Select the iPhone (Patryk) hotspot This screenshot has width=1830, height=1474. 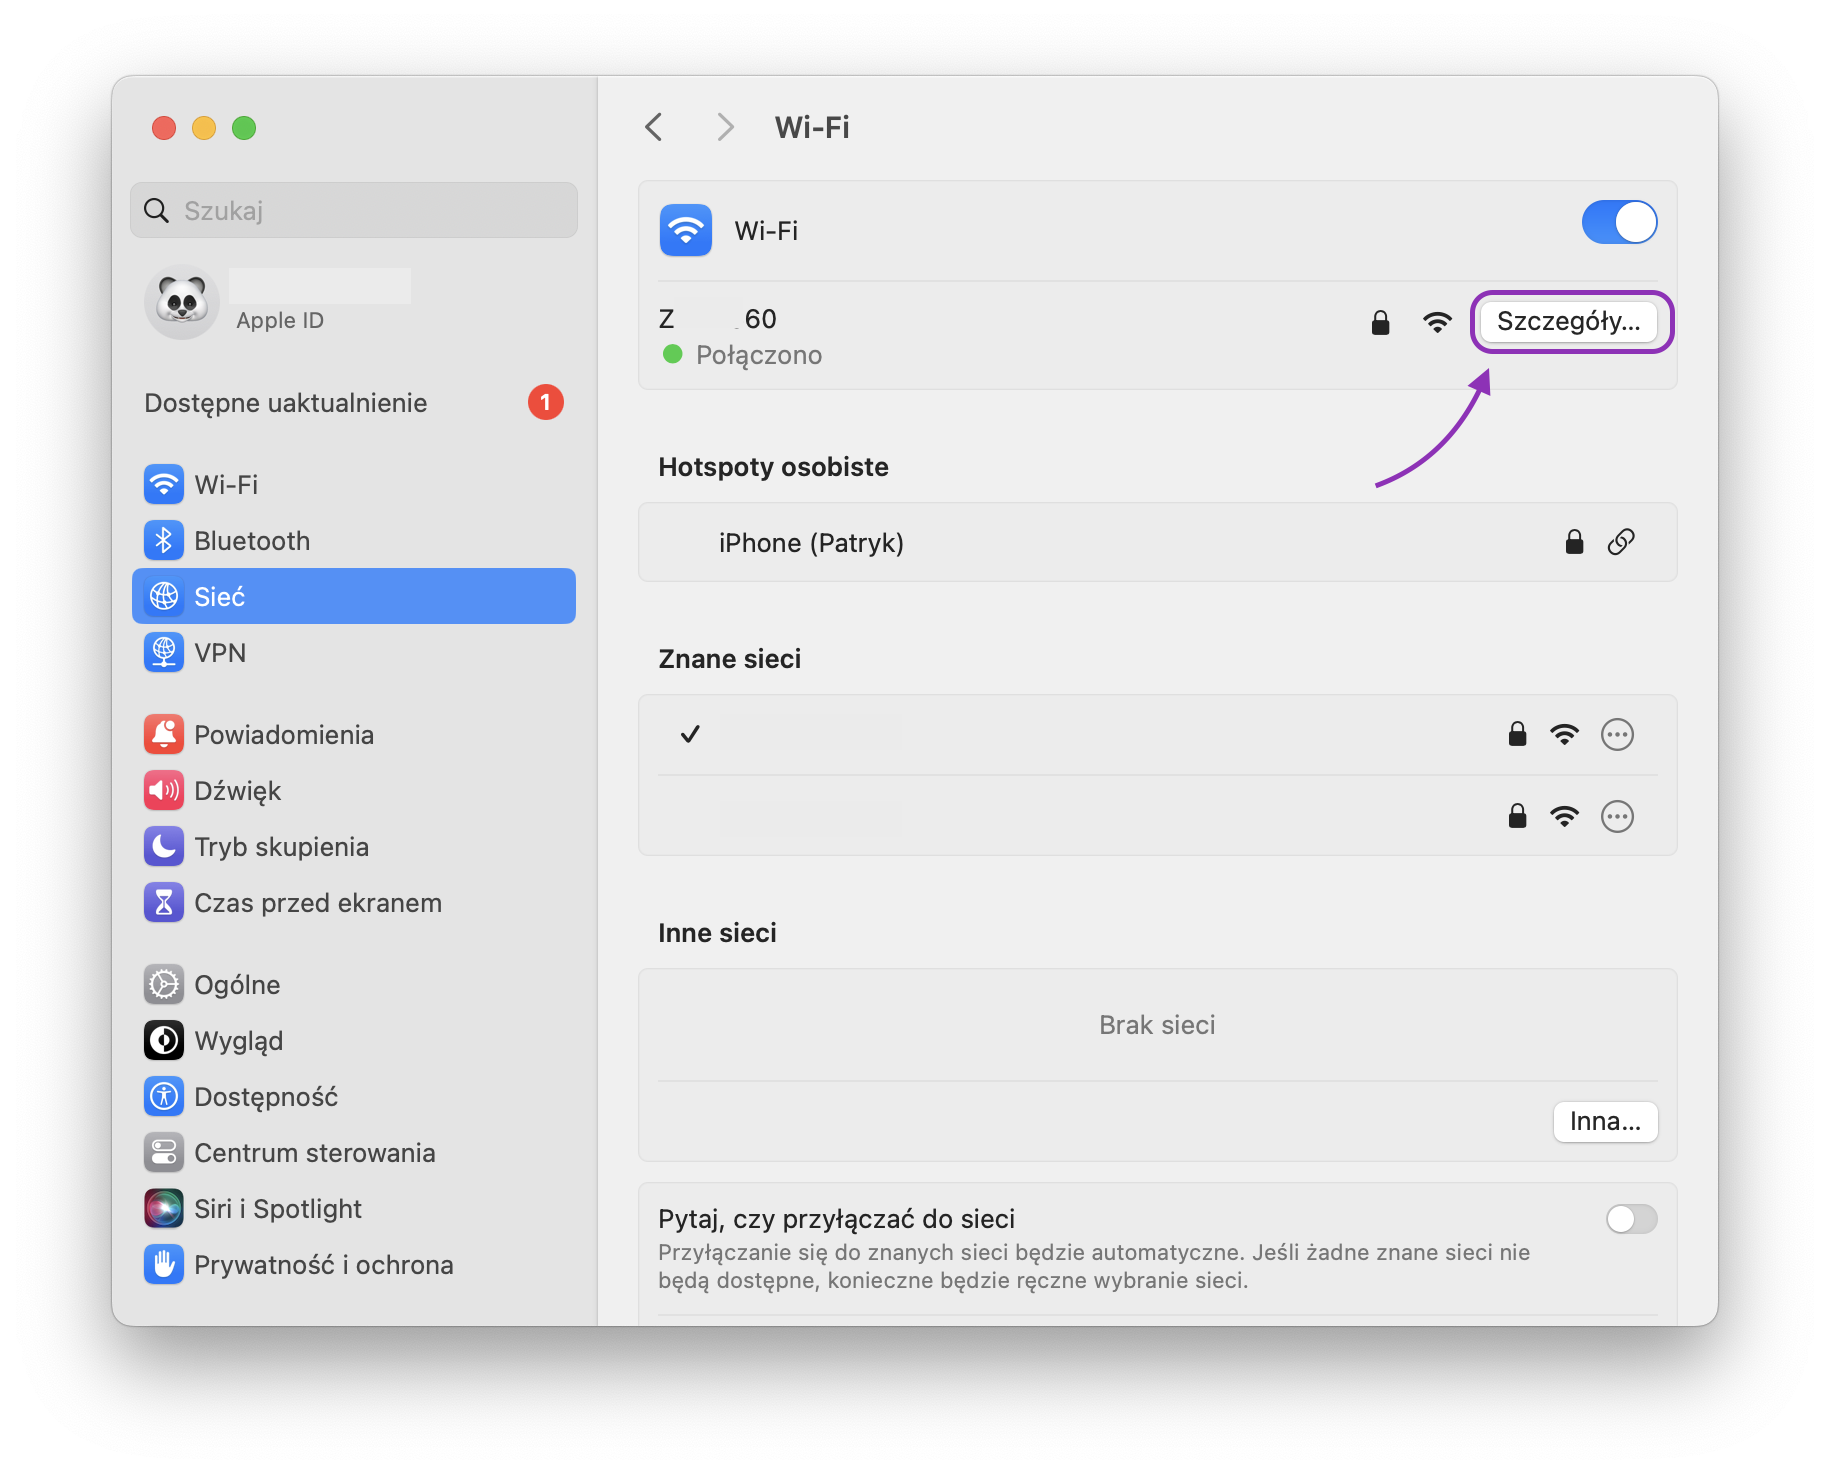[x=1157, y=542]
